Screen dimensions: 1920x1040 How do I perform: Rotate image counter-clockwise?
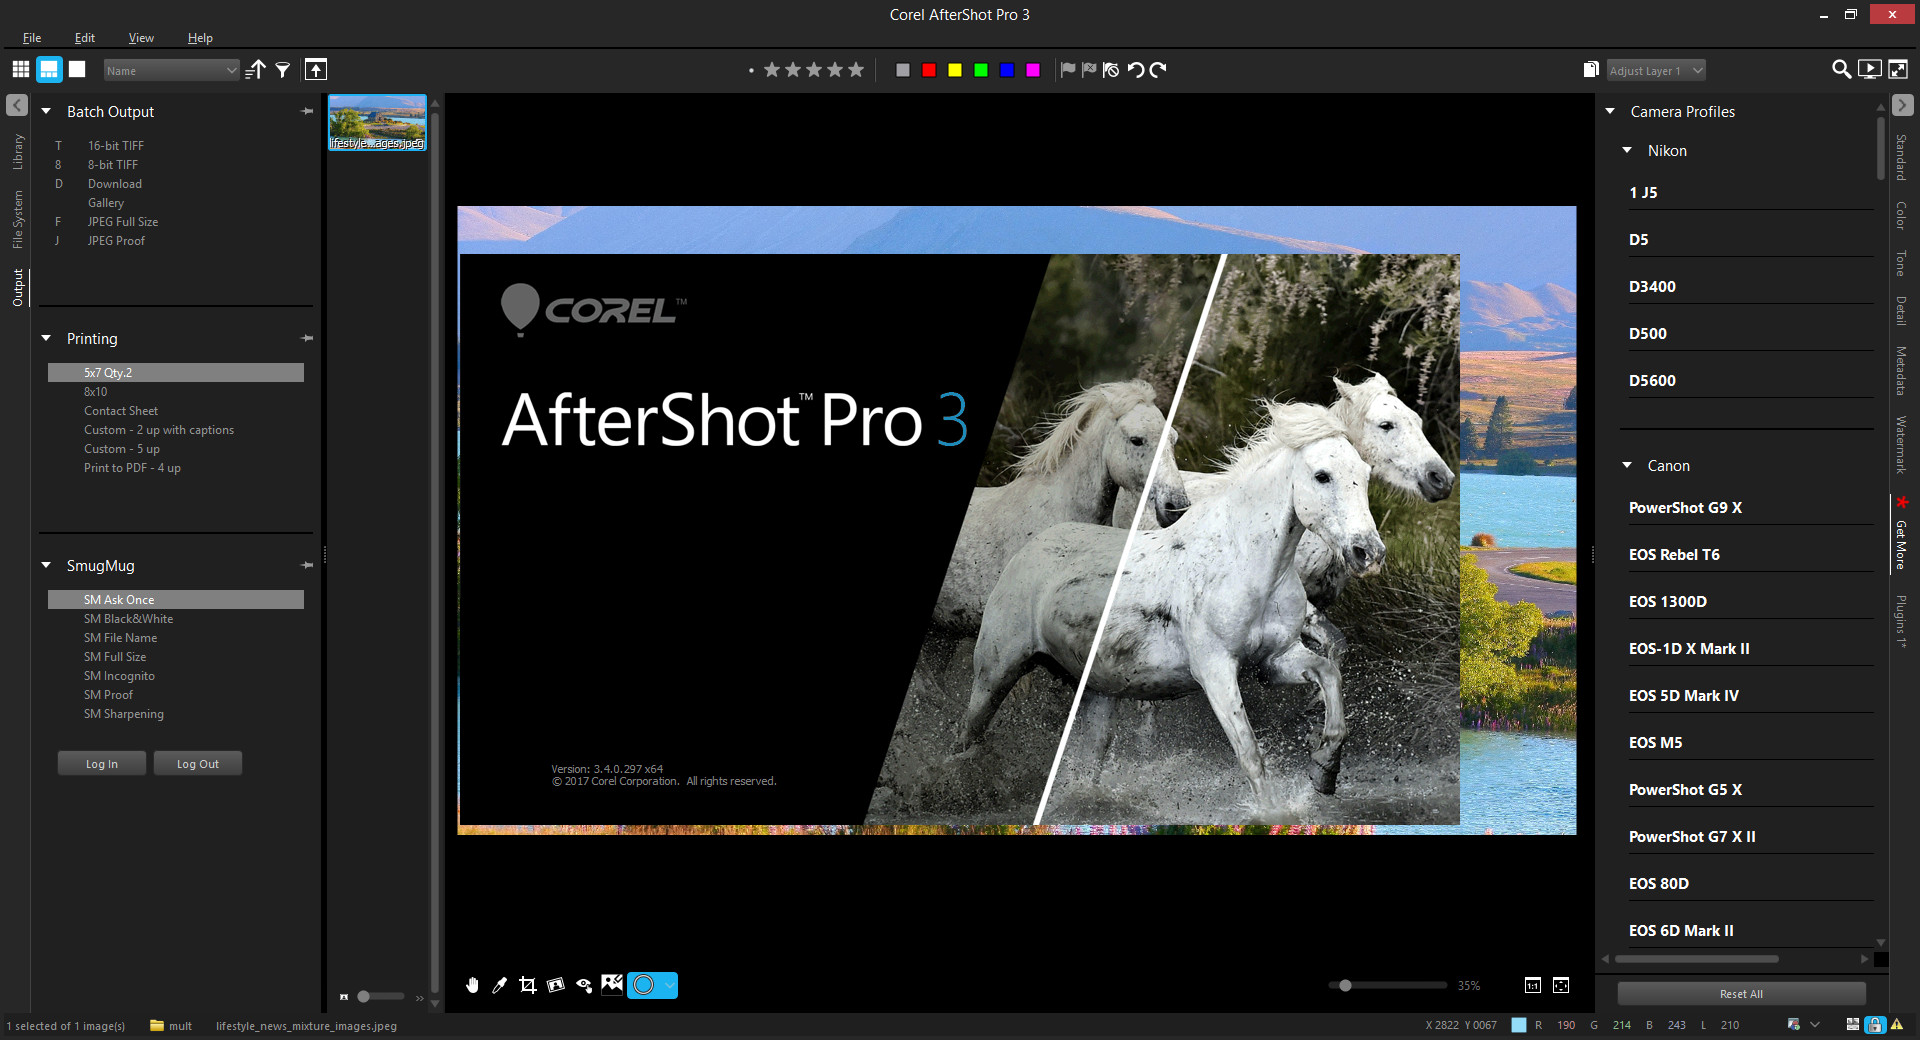click(x=1136, y=70)
